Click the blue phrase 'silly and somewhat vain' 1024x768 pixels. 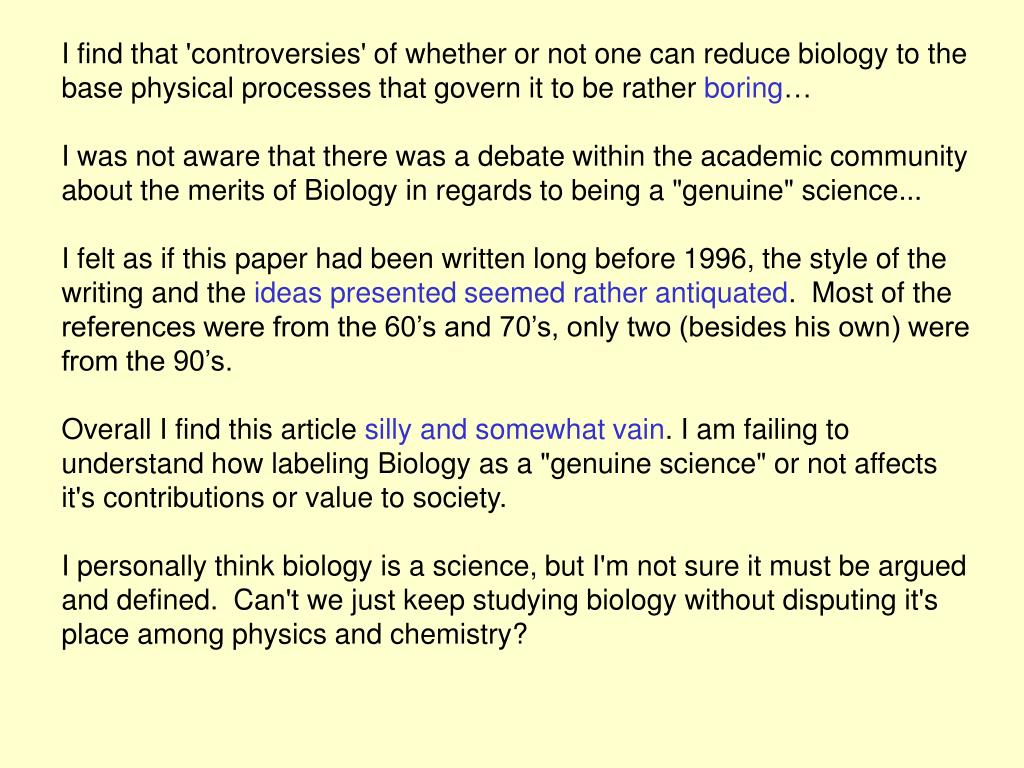pyautogui.click(x=514, y=430)
